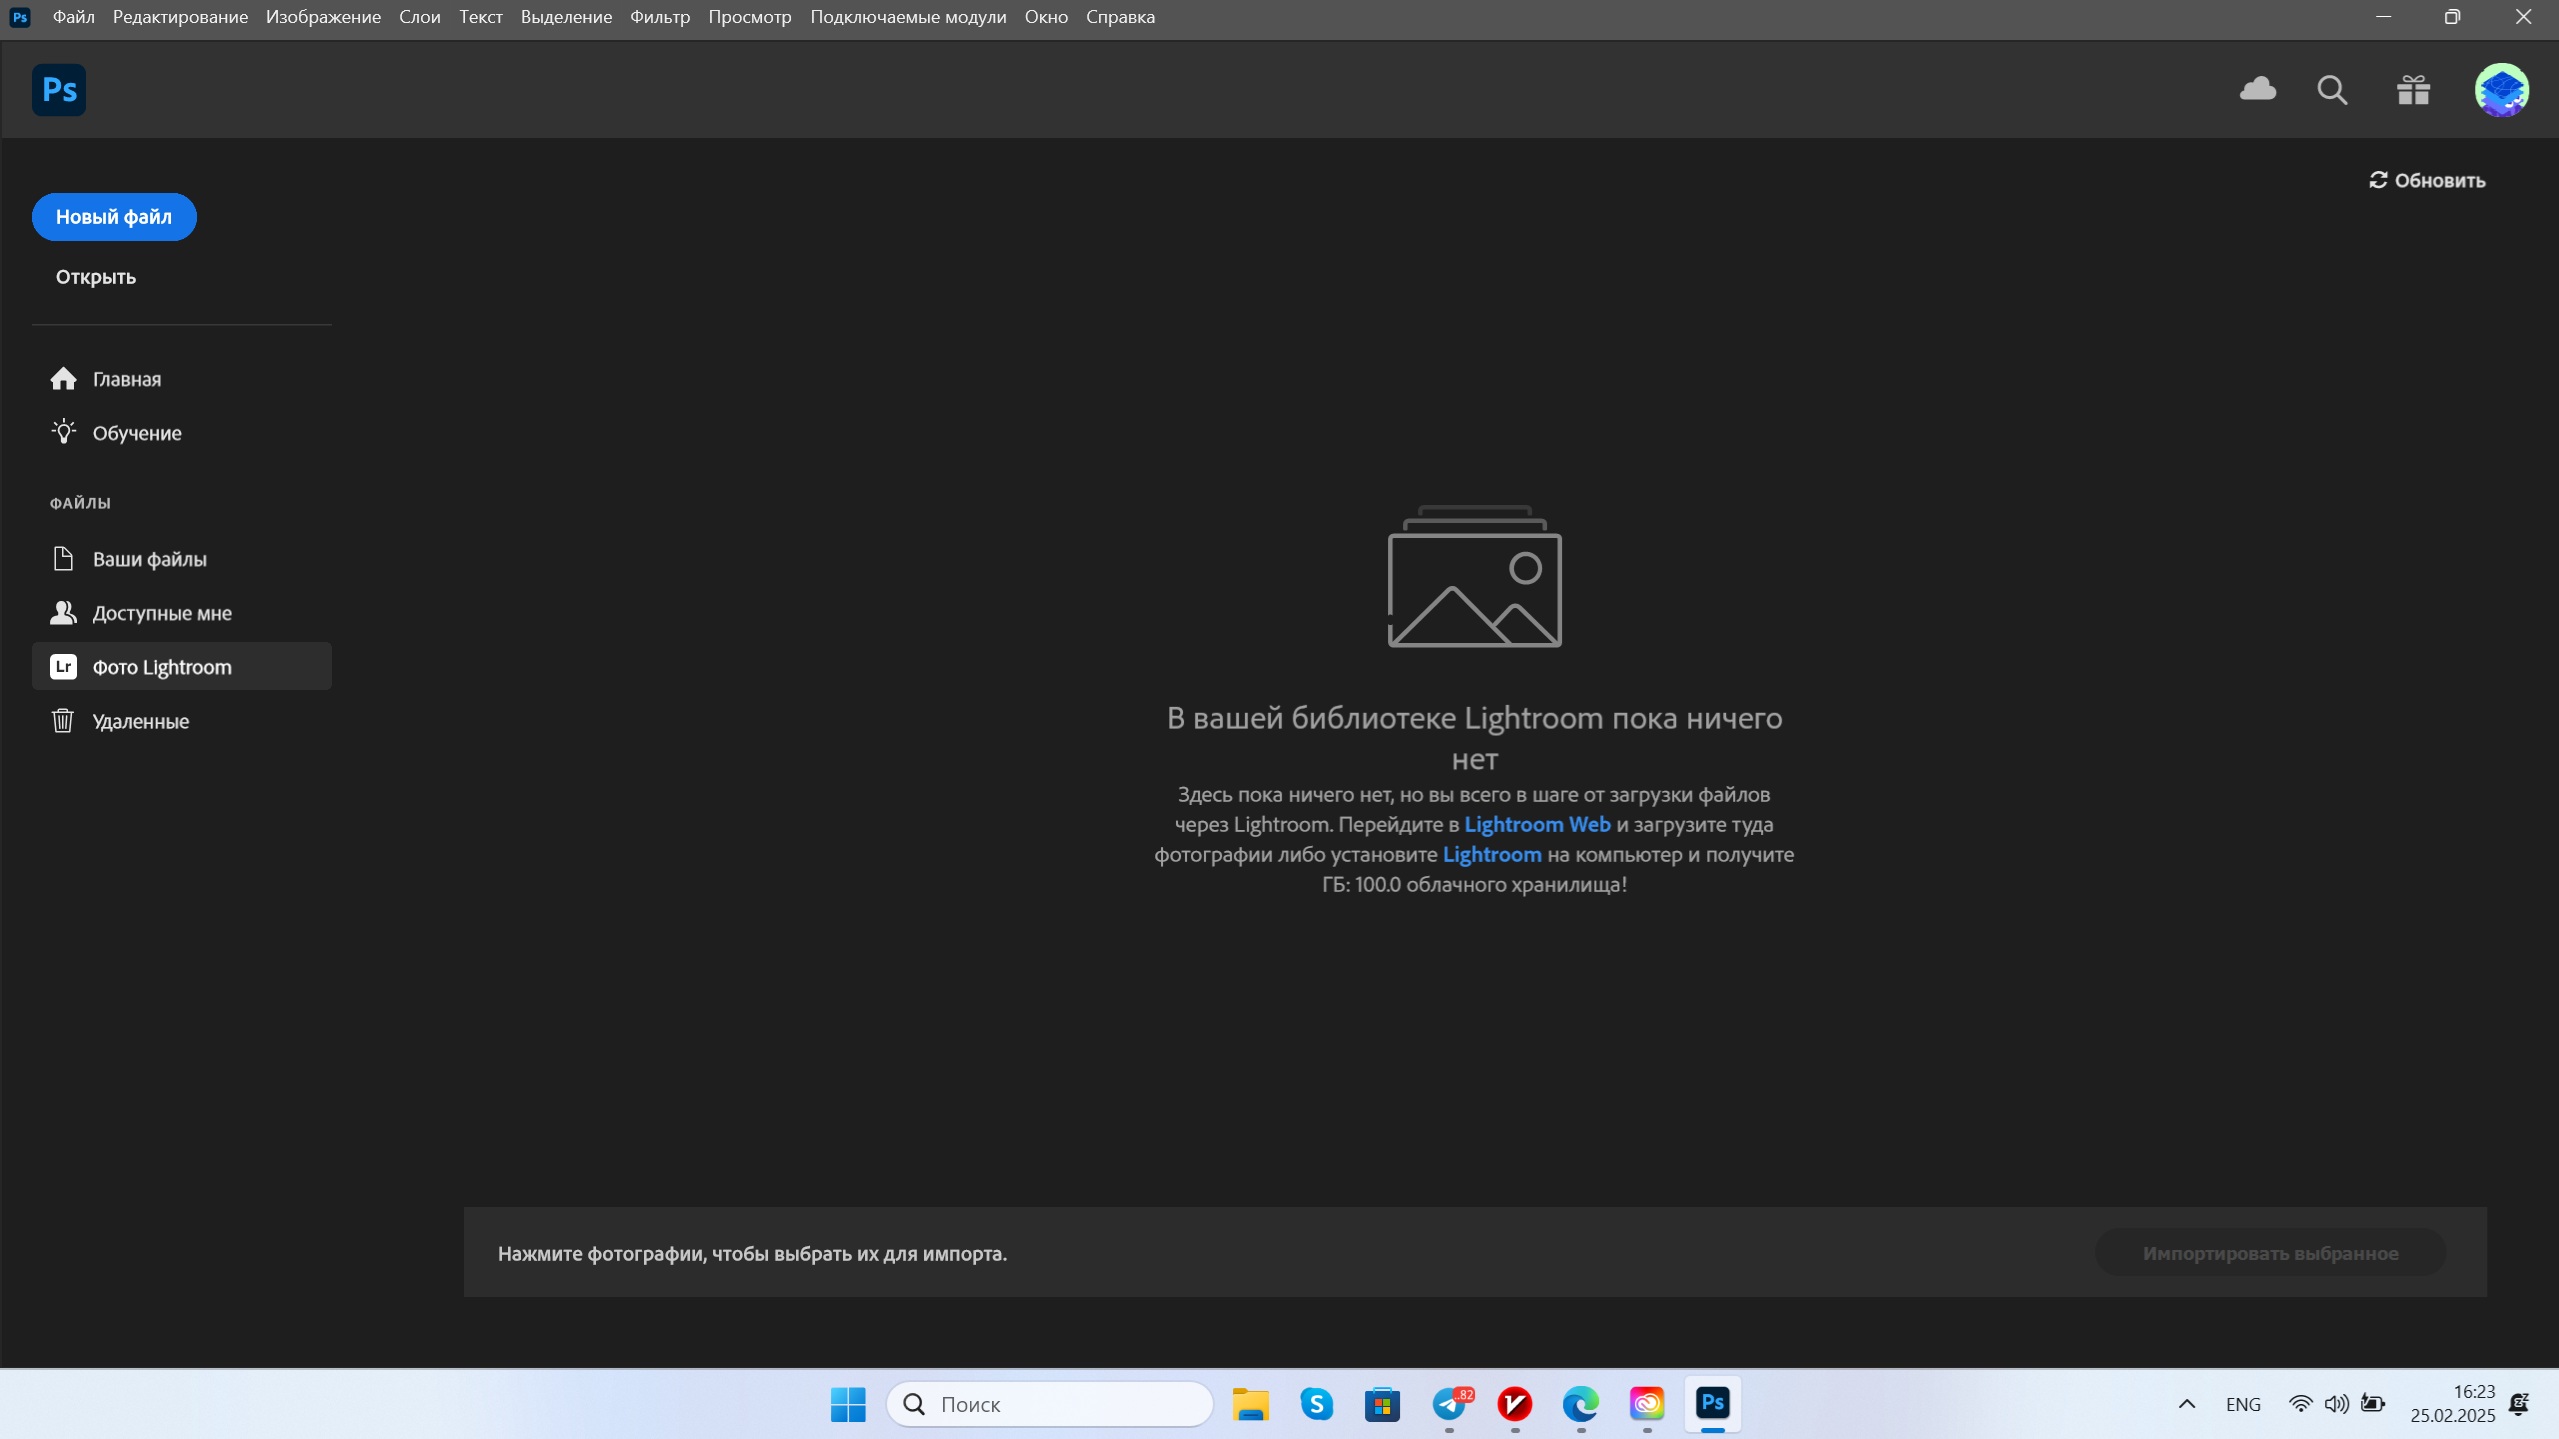
Task: Click the Windows Start button
Action: 848,1404
